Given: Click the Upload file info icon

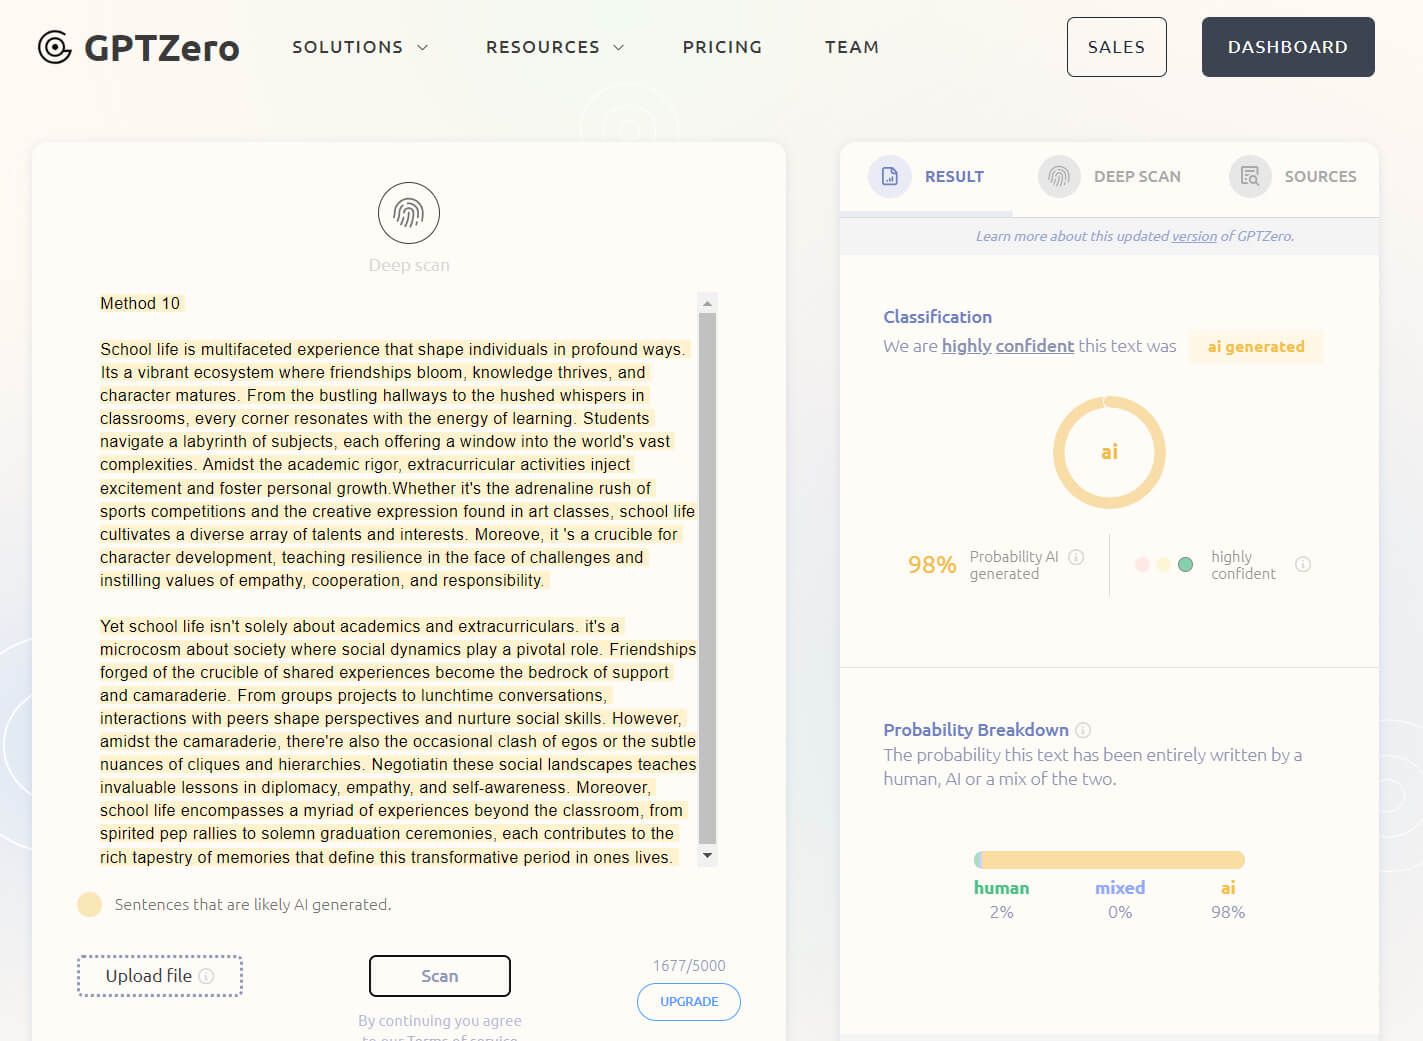Looking at the screenshot, I should (207, 975).
